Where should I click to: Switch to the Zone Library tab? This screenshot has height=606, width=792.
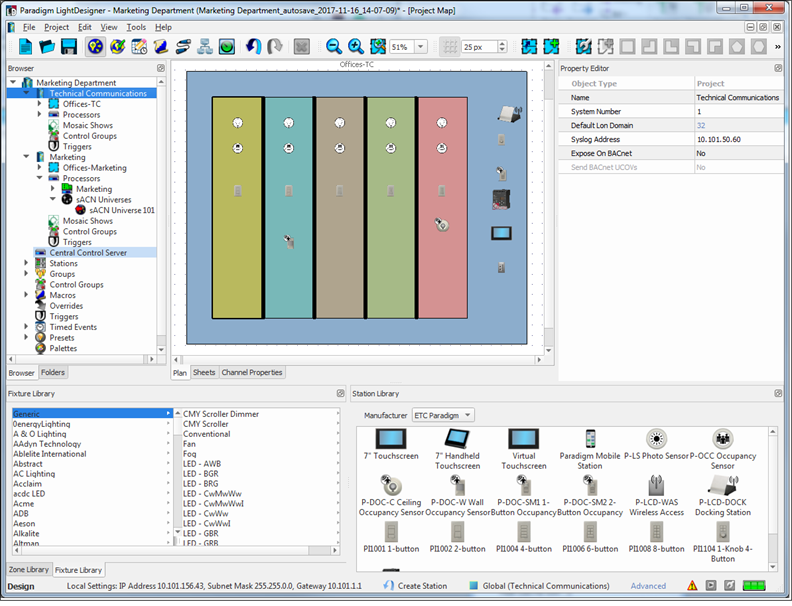tap(29, 570)
